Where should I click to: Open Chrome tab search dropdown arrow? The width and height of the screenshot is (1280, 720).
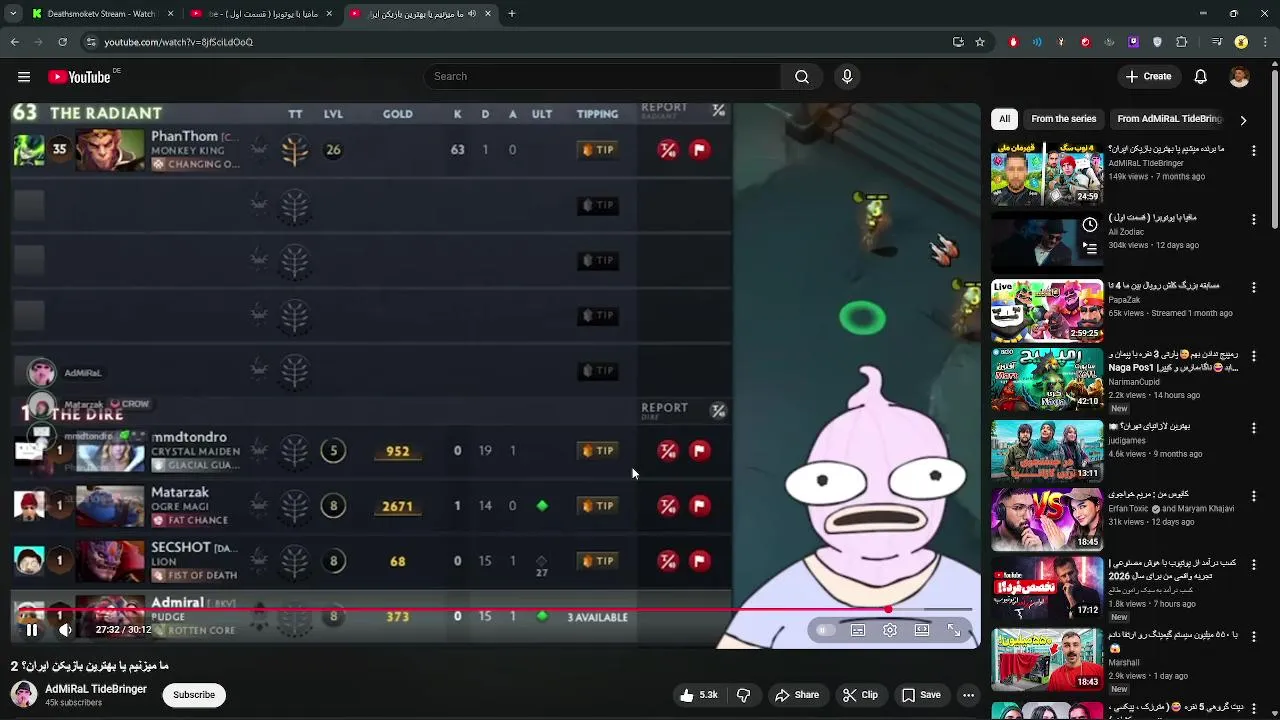14,14
